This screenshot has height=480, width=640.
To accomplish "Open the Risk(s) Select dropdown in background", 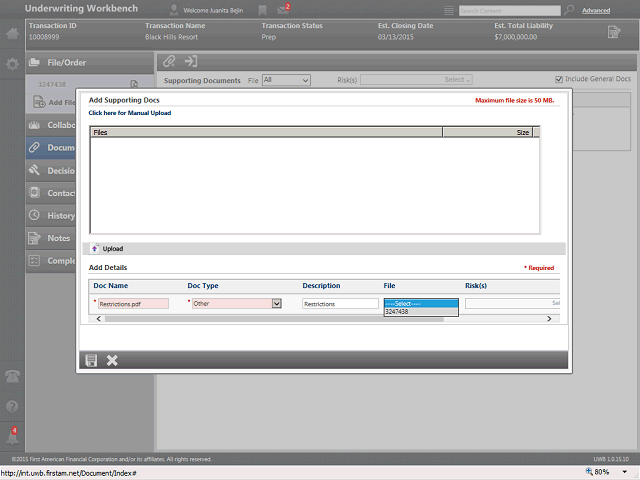I will pyautogui.click(x=416, y=80).
